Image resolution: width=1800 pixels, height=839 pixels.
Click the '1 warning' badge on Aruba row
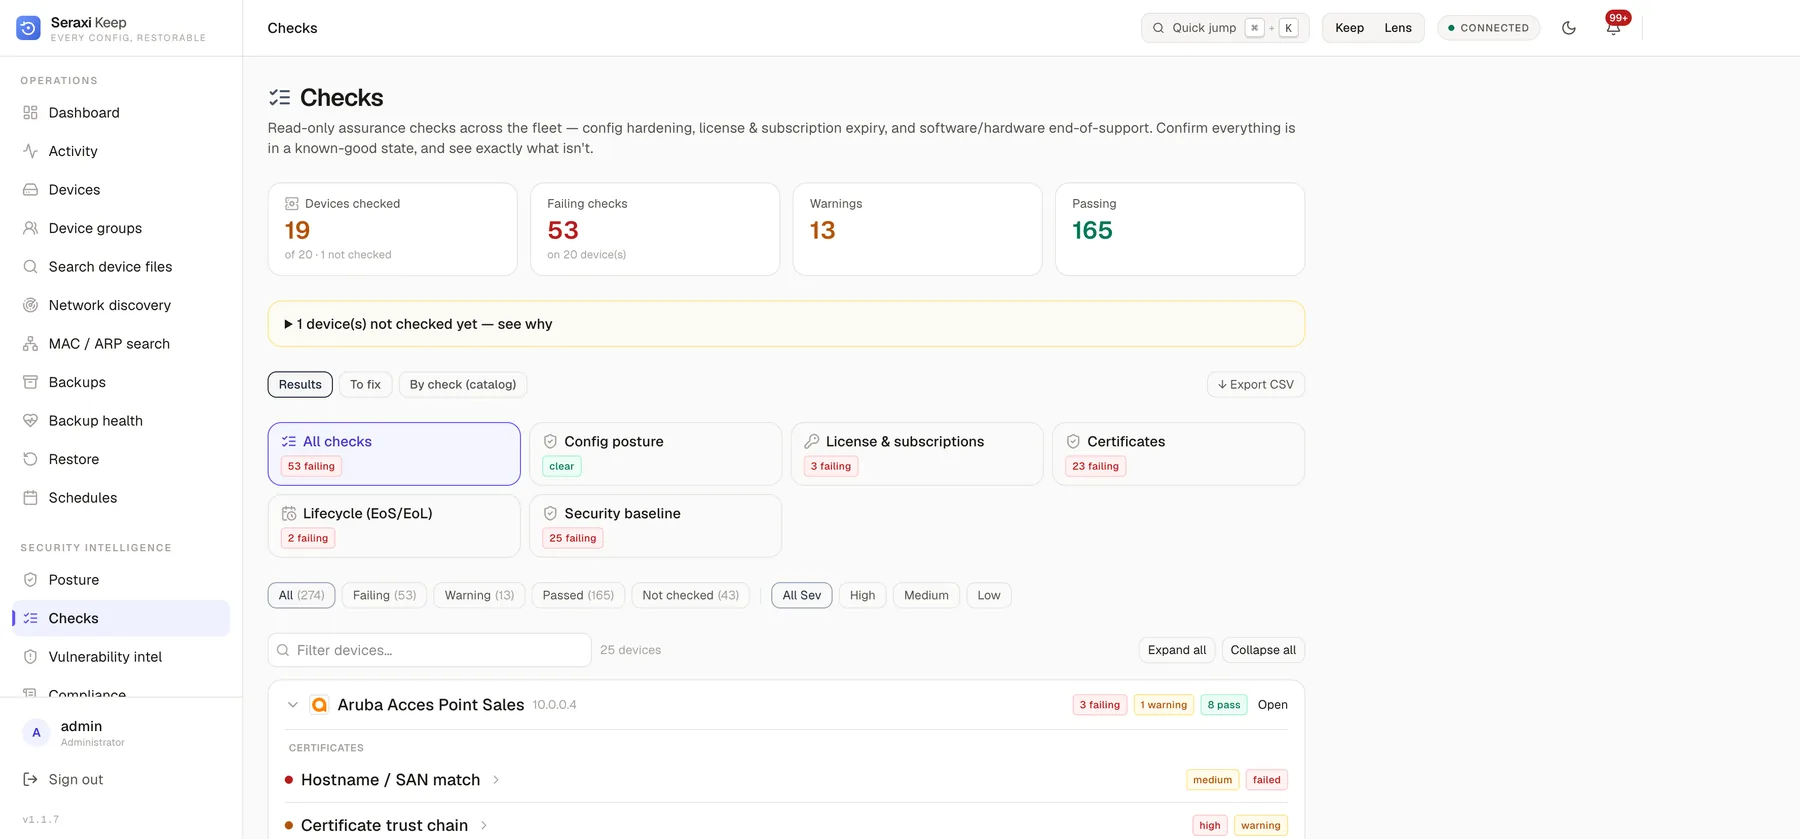pos(1164,705)
